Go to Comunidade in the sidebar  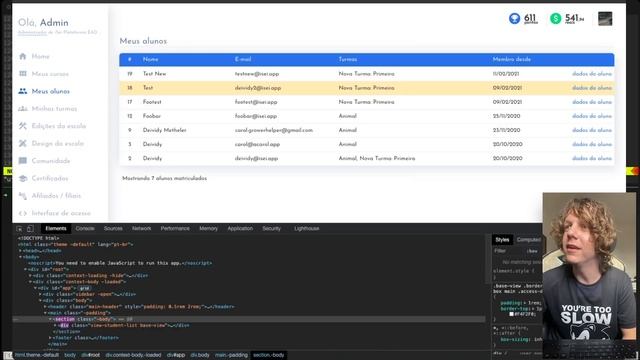pos(51,161)
